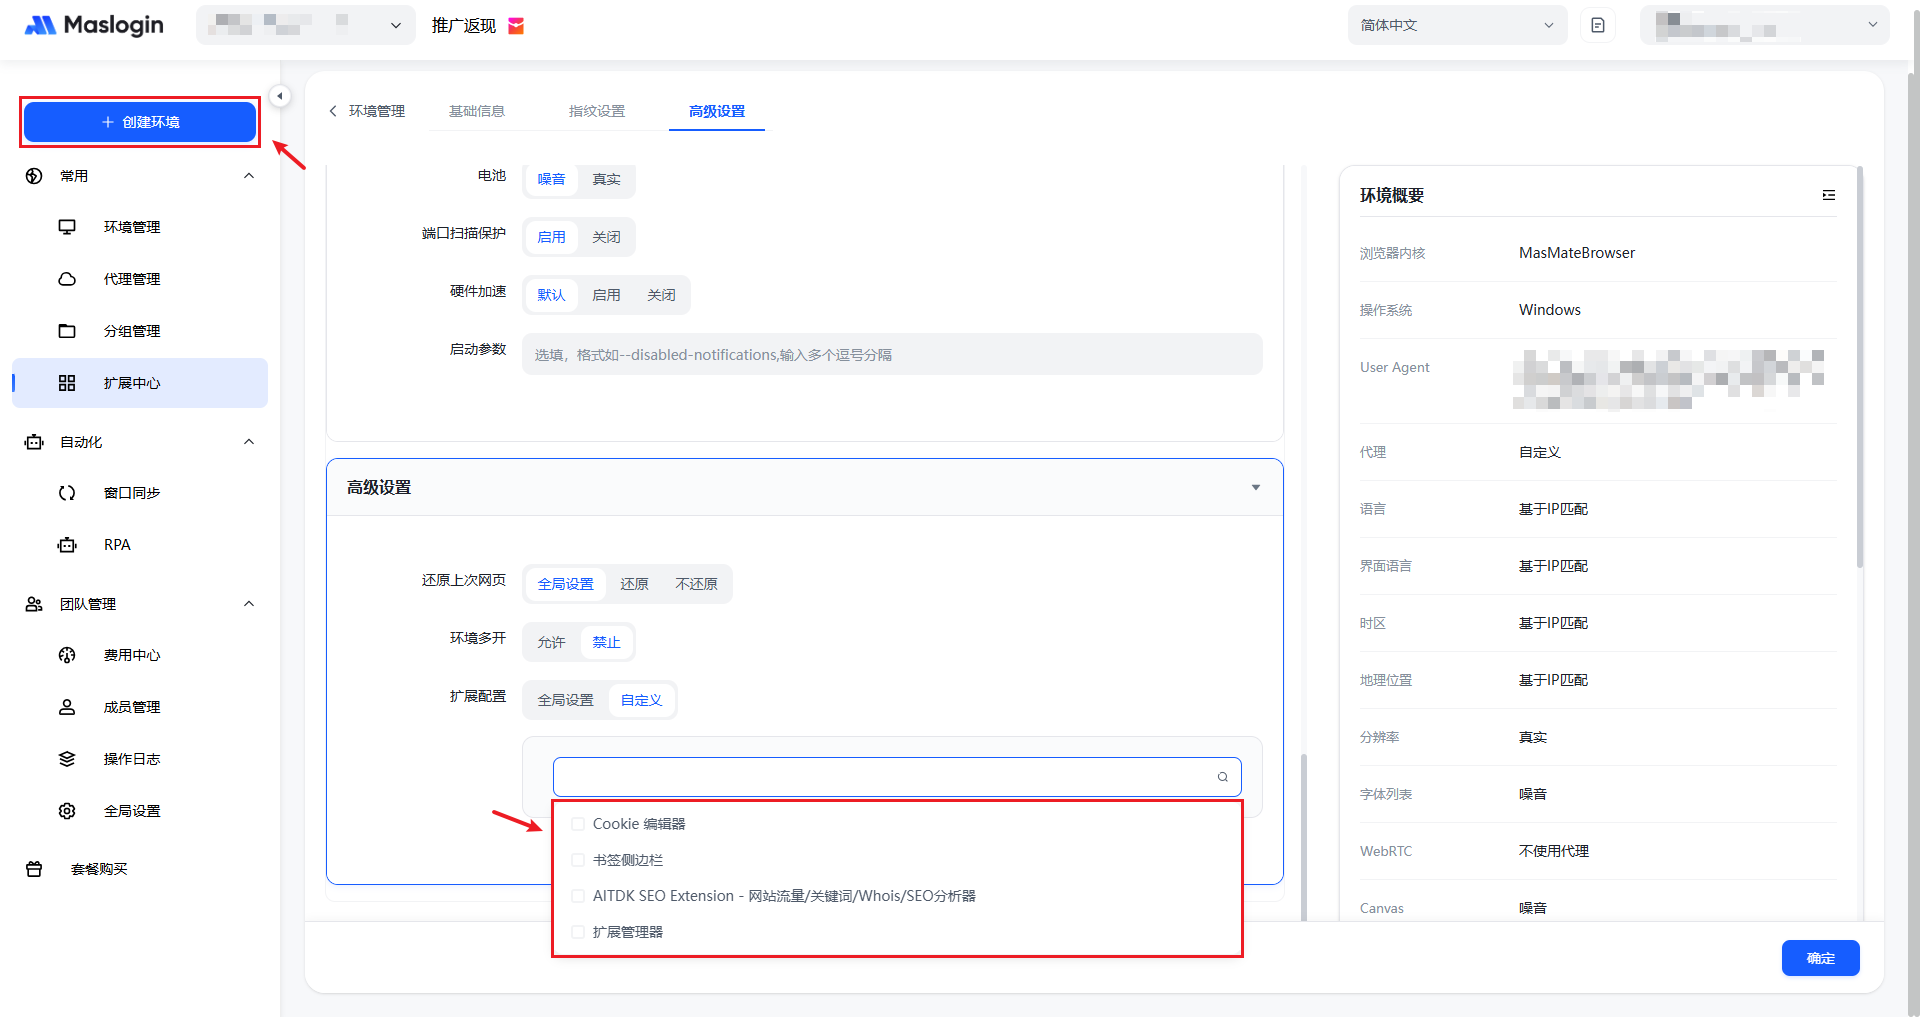Switch to the 指纹设置 tab
Image resolution: width=1920 pixels, height=1017 pixels.
[x=596, y=111]
